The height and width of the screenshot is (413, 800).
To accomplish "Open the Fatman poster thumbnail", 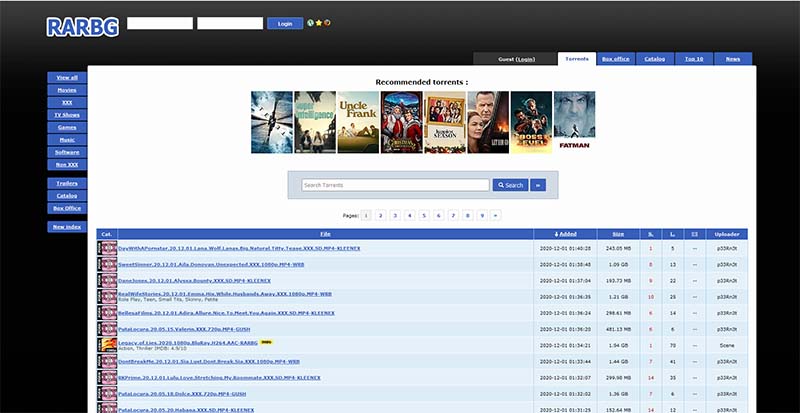I will tap(574, 122).
